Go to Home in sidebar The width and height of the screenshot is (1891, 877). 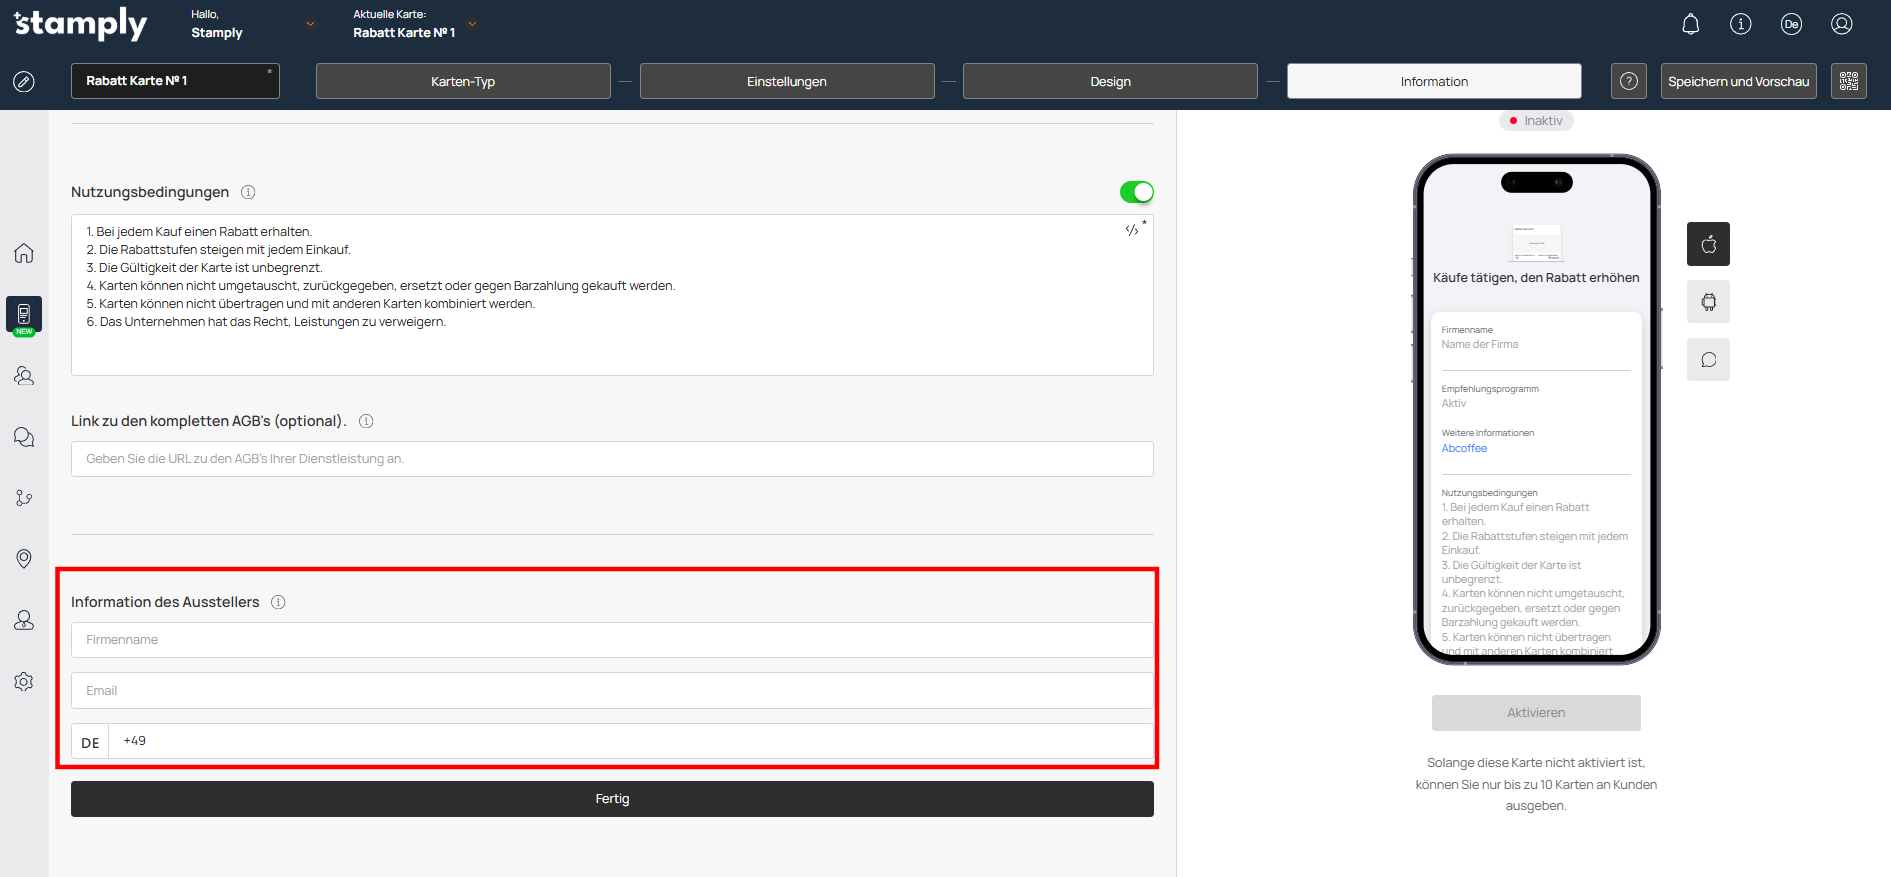pos(24,253)
